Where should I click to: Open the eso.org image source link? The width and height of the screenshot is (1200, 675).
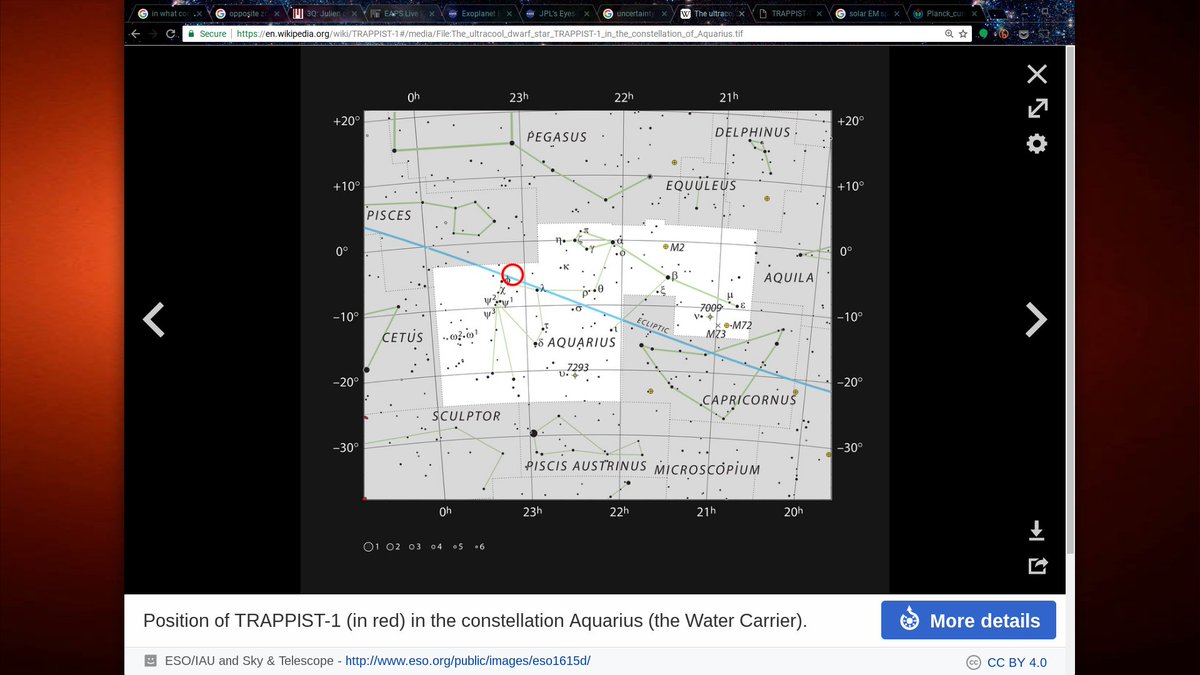click(468, 661)
